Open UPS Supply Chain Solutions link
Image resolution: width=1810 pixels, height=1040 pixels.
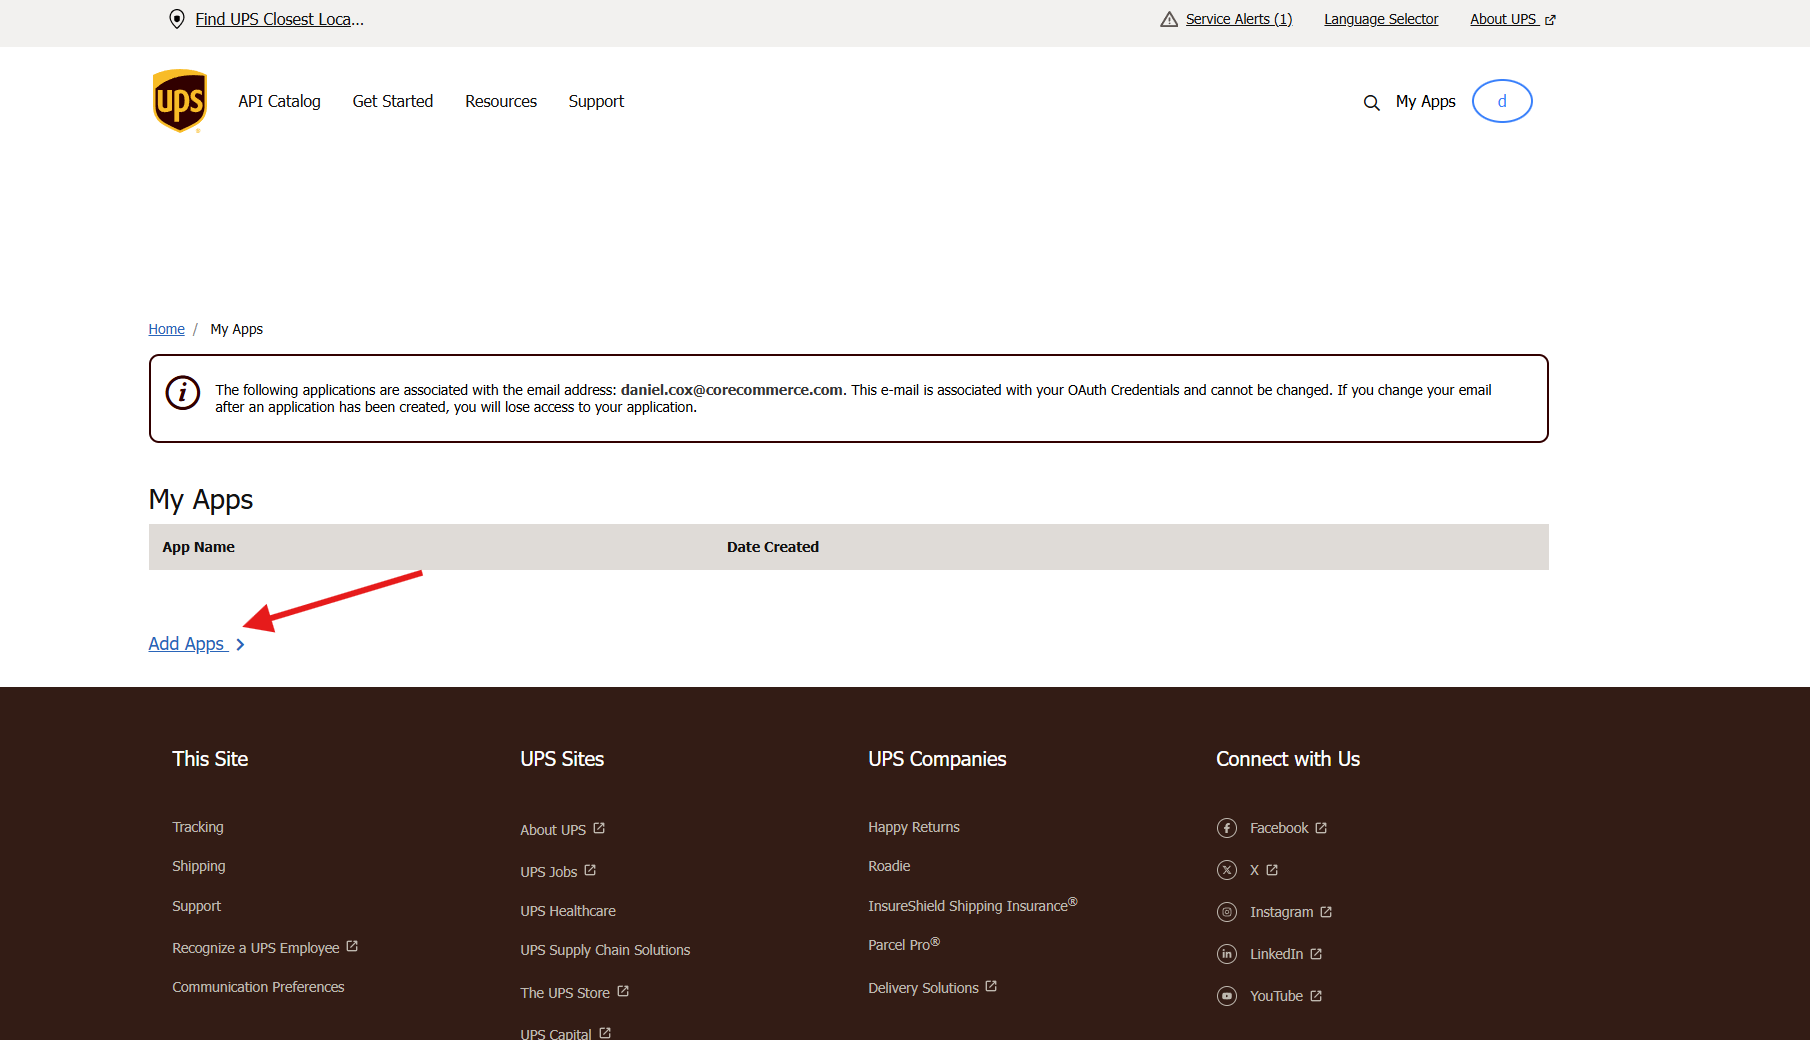(x=605, y=950)
